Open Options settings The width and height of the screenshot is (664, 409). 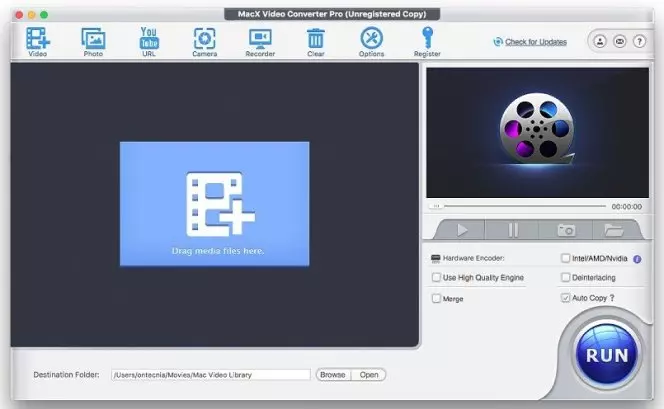[371, 41]
